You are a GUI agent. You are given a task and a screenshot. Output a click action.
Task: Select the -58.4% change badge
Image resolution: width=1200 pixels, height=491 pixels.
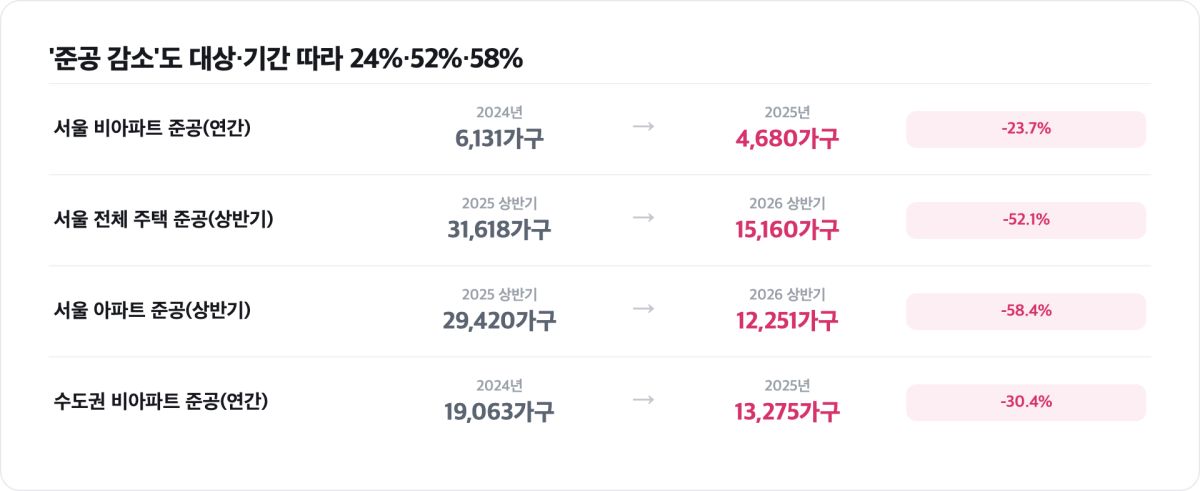point(1026,311)
